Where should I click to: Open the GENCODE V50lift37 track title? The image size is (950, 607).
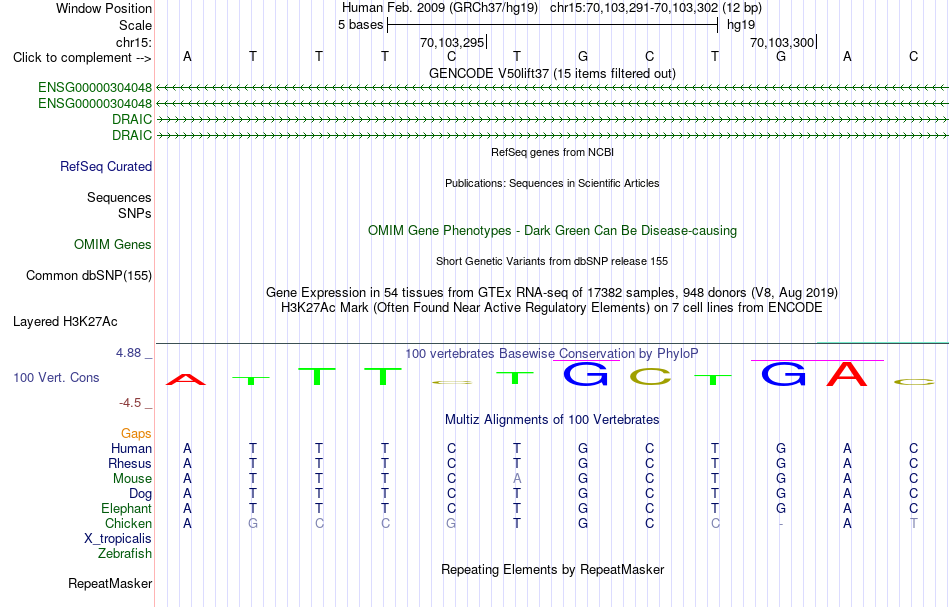552,73
